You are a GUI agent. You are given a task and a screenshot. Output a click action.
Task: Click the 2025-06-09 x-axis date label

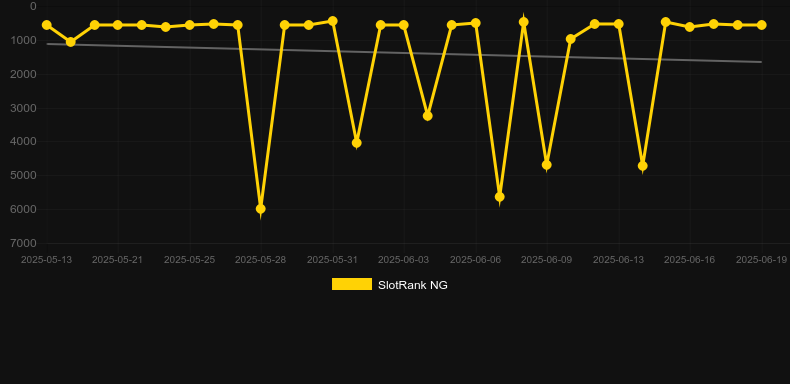547,260
